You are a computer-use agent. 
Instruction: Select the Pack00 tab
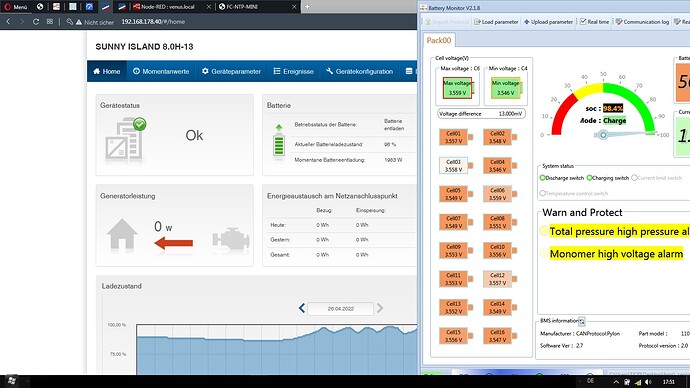[x=439, y=40]
